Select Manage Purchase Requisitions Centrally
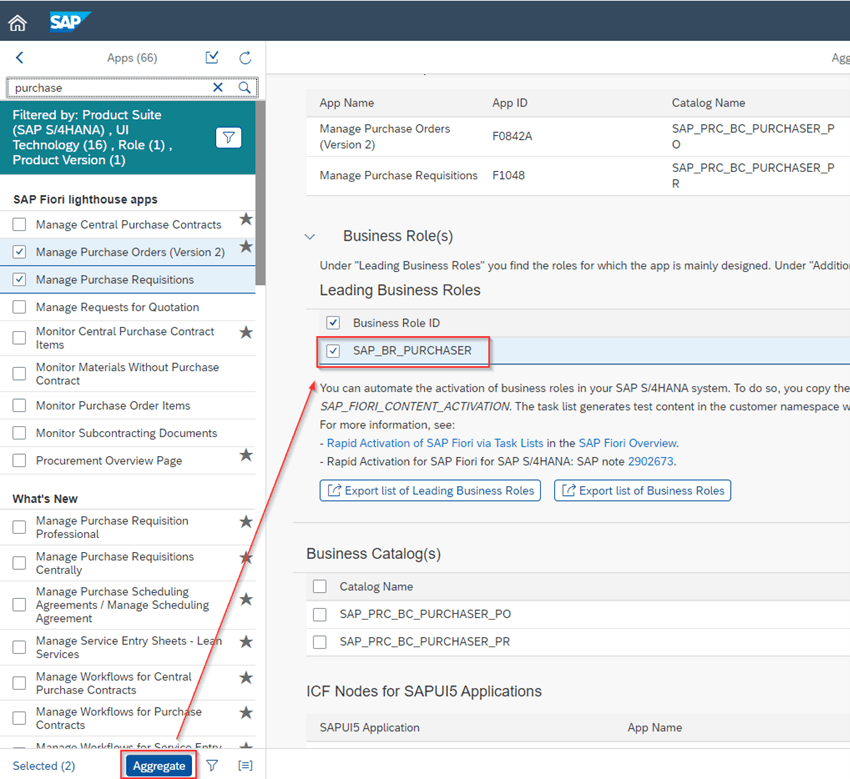The image size is (850, 779). coord(19,563)
